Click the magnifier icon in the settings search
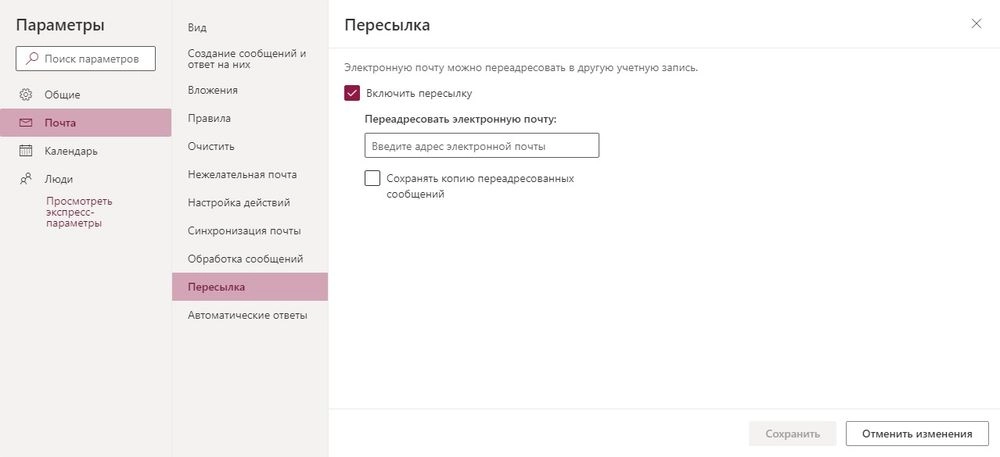Viewport: 1000px width, 457px height. pyautogui.click(x=31, y=59)
